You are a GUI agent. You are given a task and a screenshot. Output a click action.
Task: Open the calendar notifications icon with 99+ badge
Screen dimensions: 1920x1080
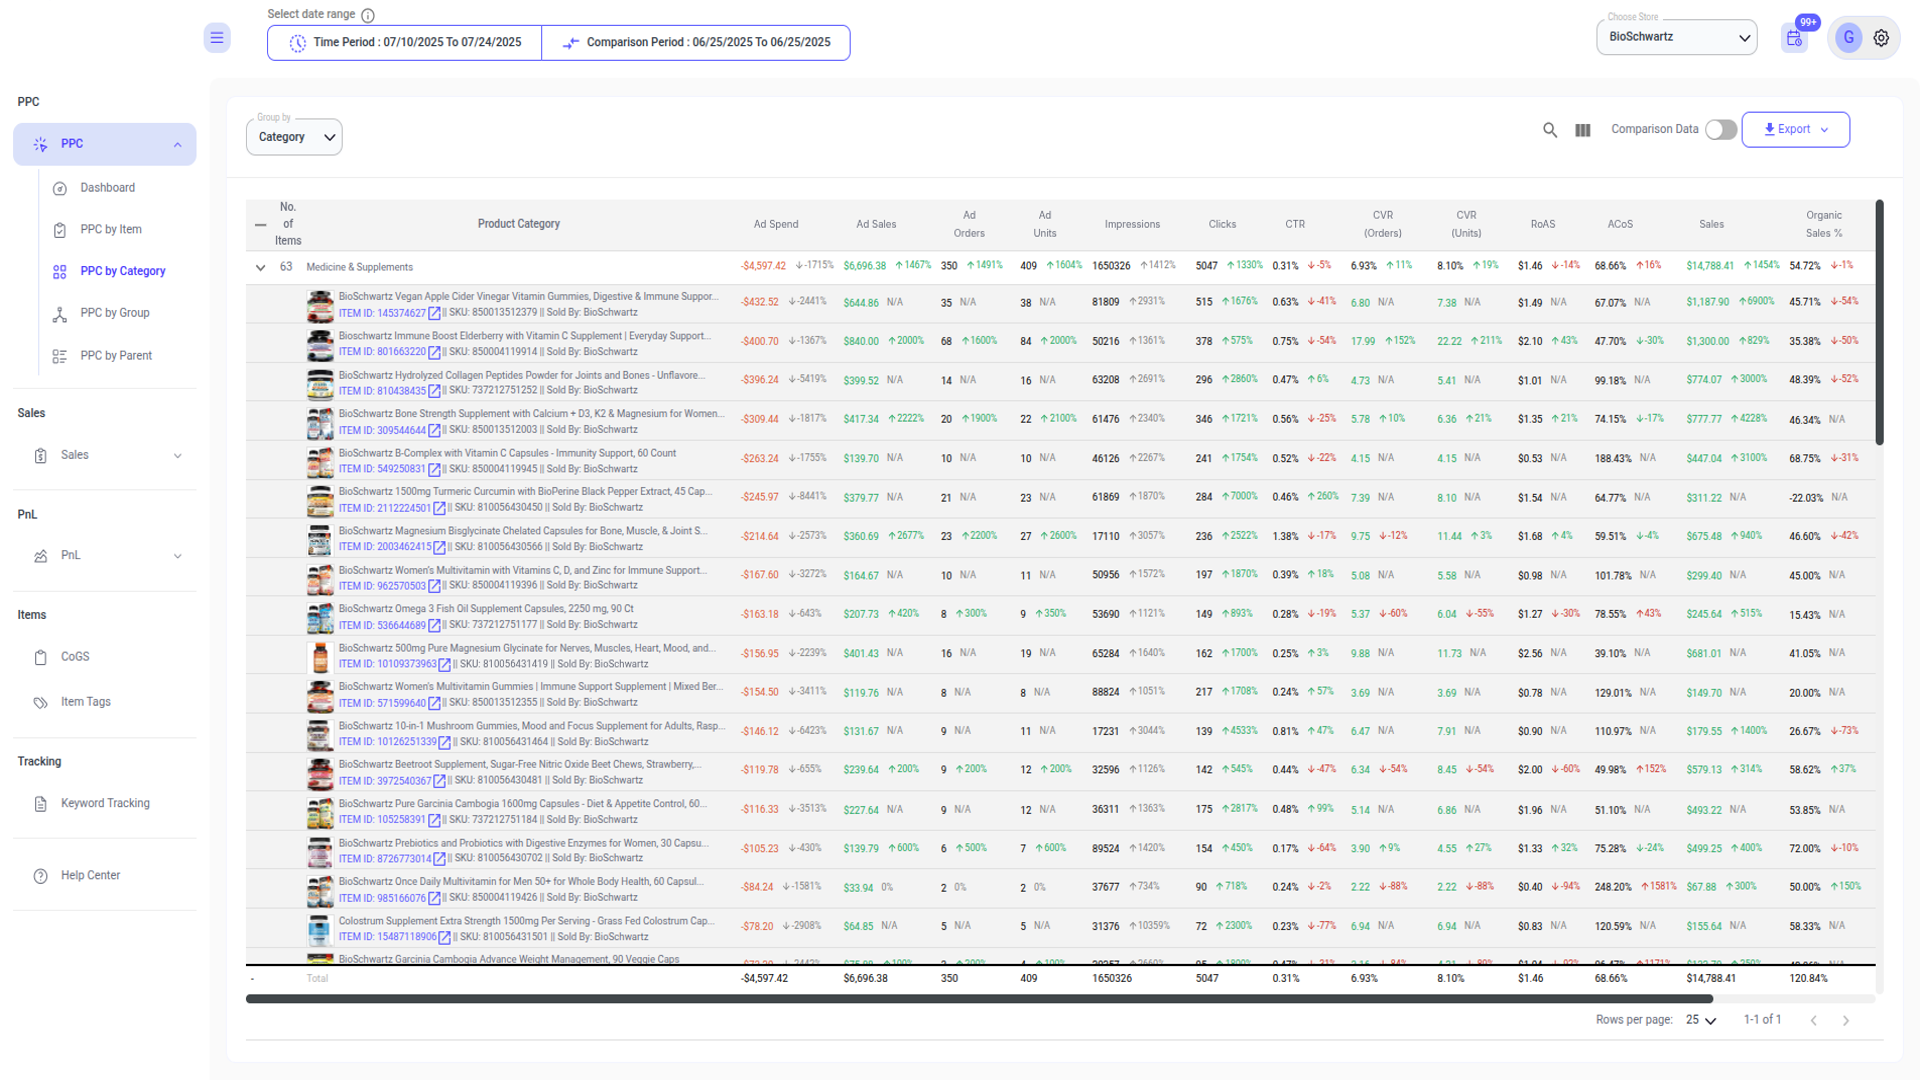pyautogui.click(x=1795, y=38)
